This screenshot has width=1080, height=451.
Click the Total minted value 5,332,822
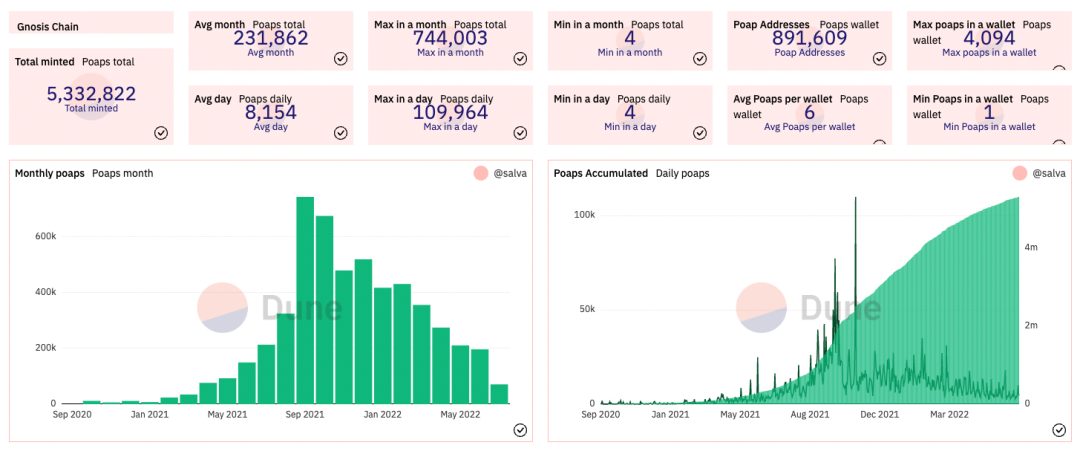(92, 94)
